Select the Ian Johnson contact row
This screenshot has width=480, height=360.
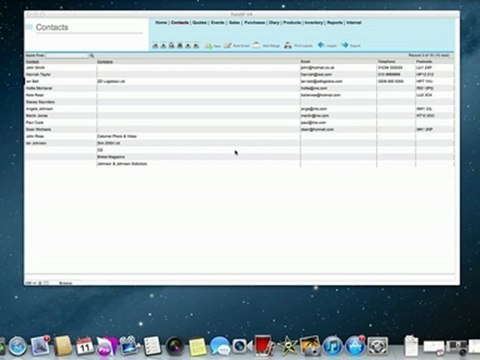pyautogui.click(x=240, y=143)
